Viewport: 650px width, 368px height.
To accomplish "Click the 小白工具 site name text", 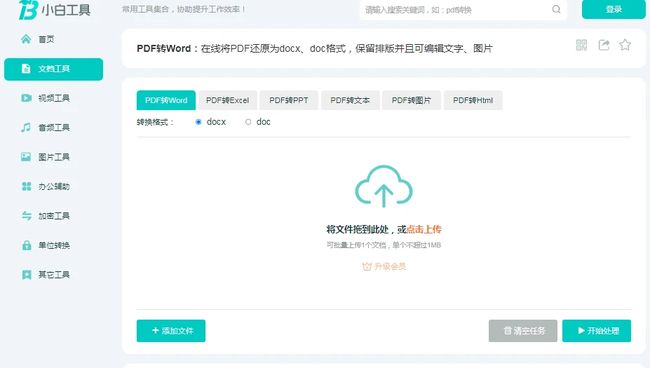I will 65,10.
